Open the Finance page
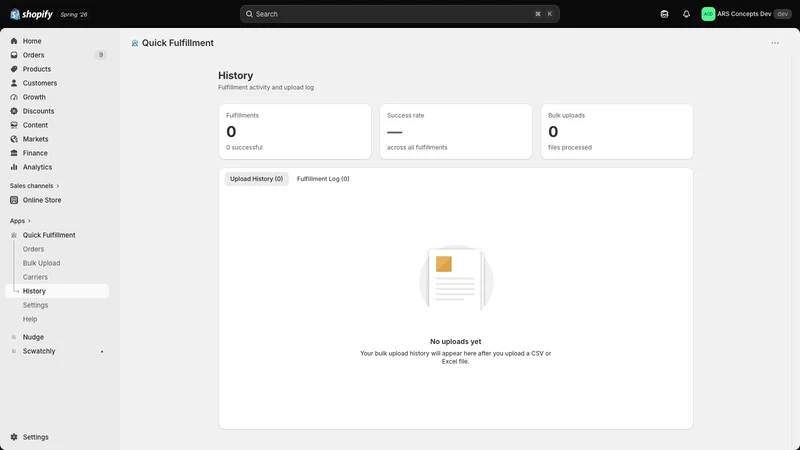This screenshot has height=450, width=800. point(35,153)
